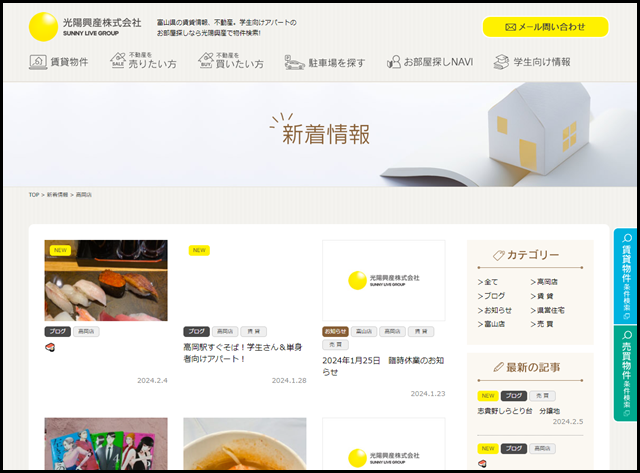Screen dimensions: 640x473
Task: Open the soup bowl photo post
Action: coord(245,444)
